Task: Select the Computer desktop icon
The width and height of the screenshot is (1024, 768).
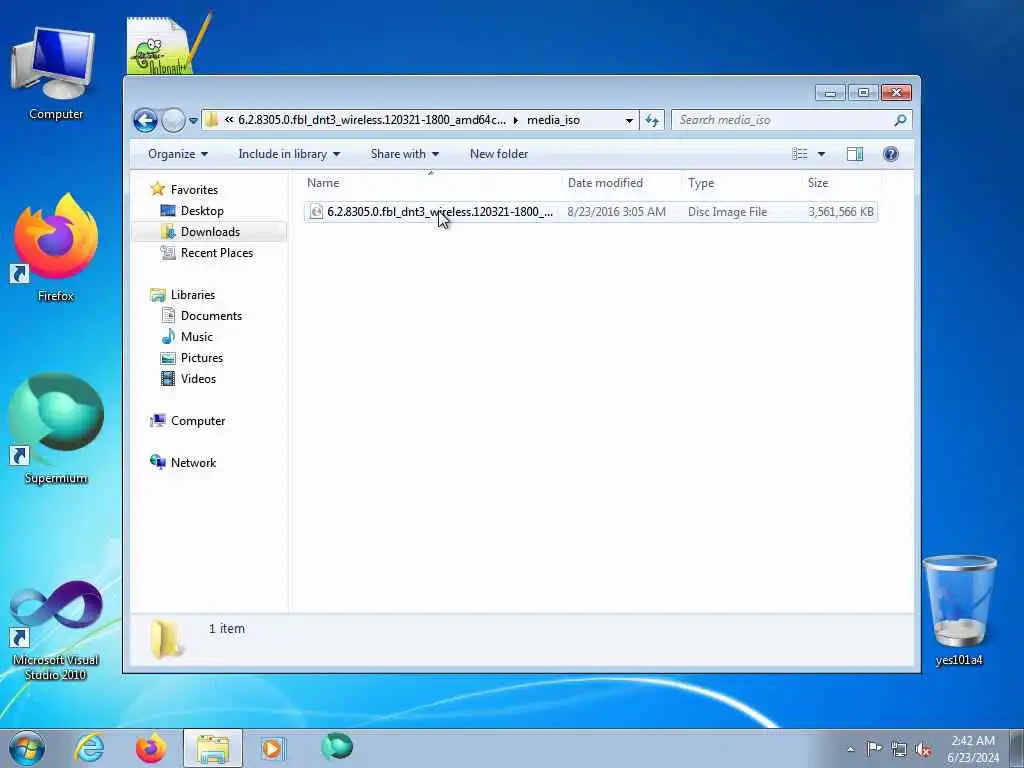Action: click(x=56, y=74)
